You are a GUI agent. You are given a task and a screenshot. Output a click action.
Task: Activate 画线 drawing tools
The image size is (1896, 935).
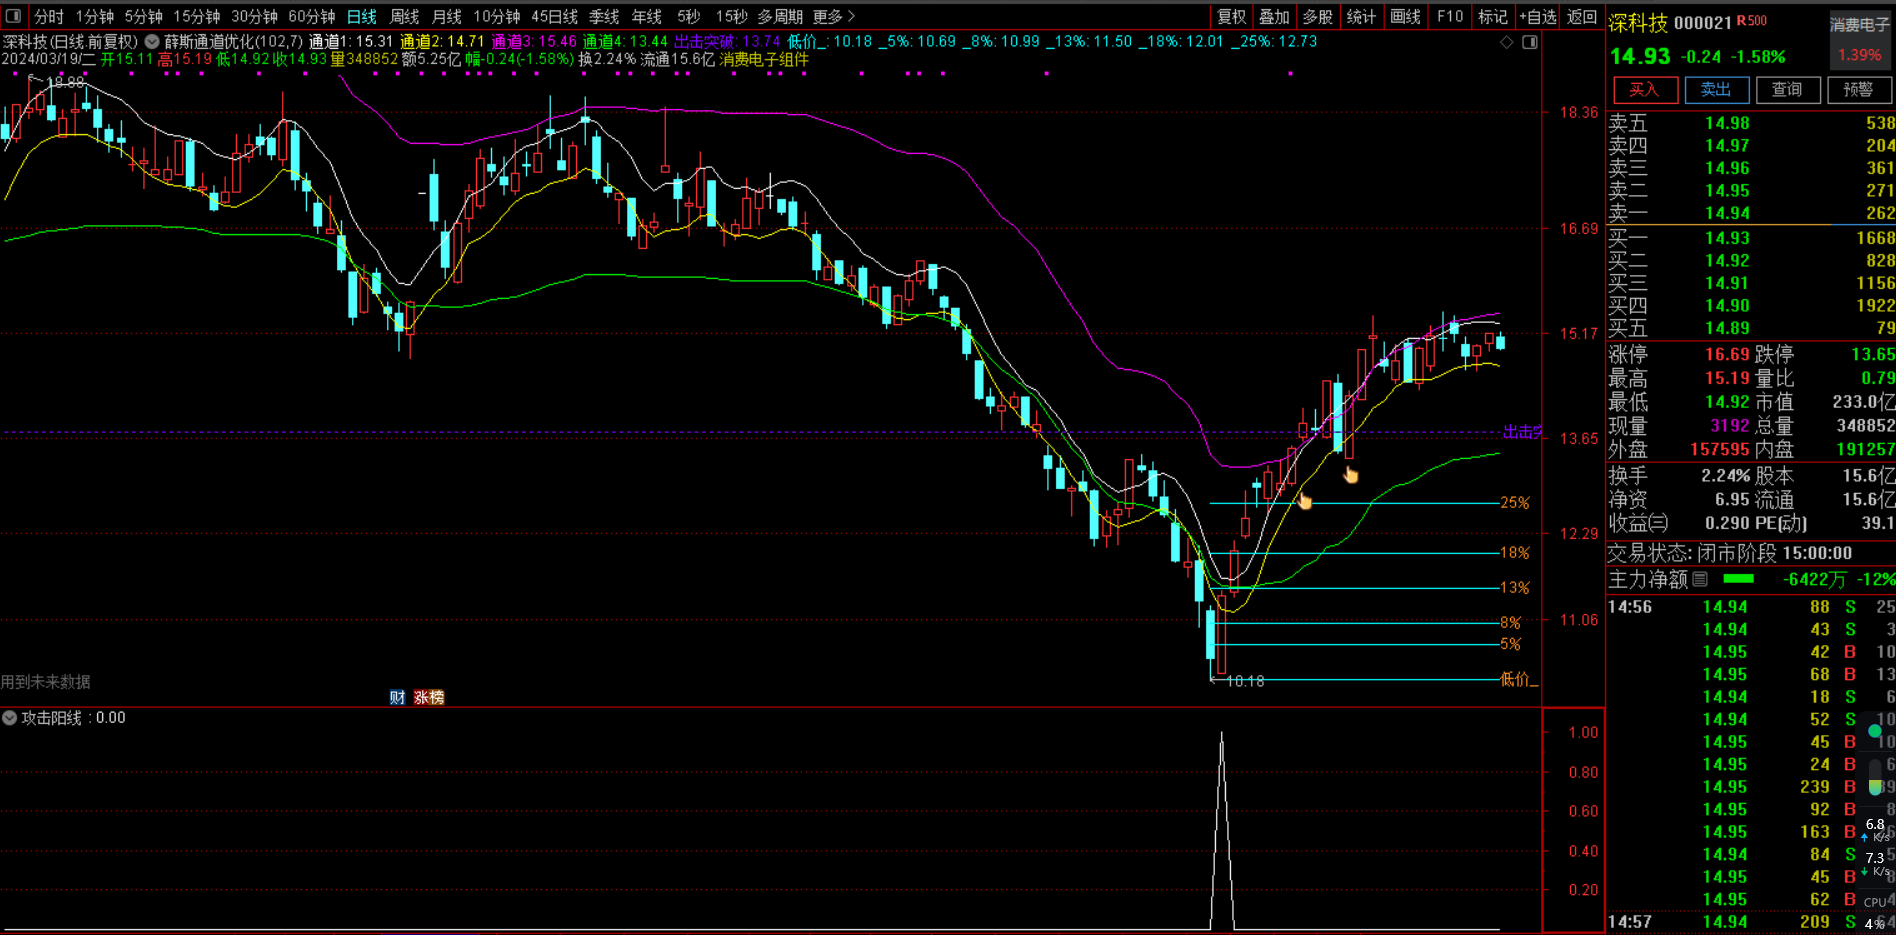[x=1405, y=16]
